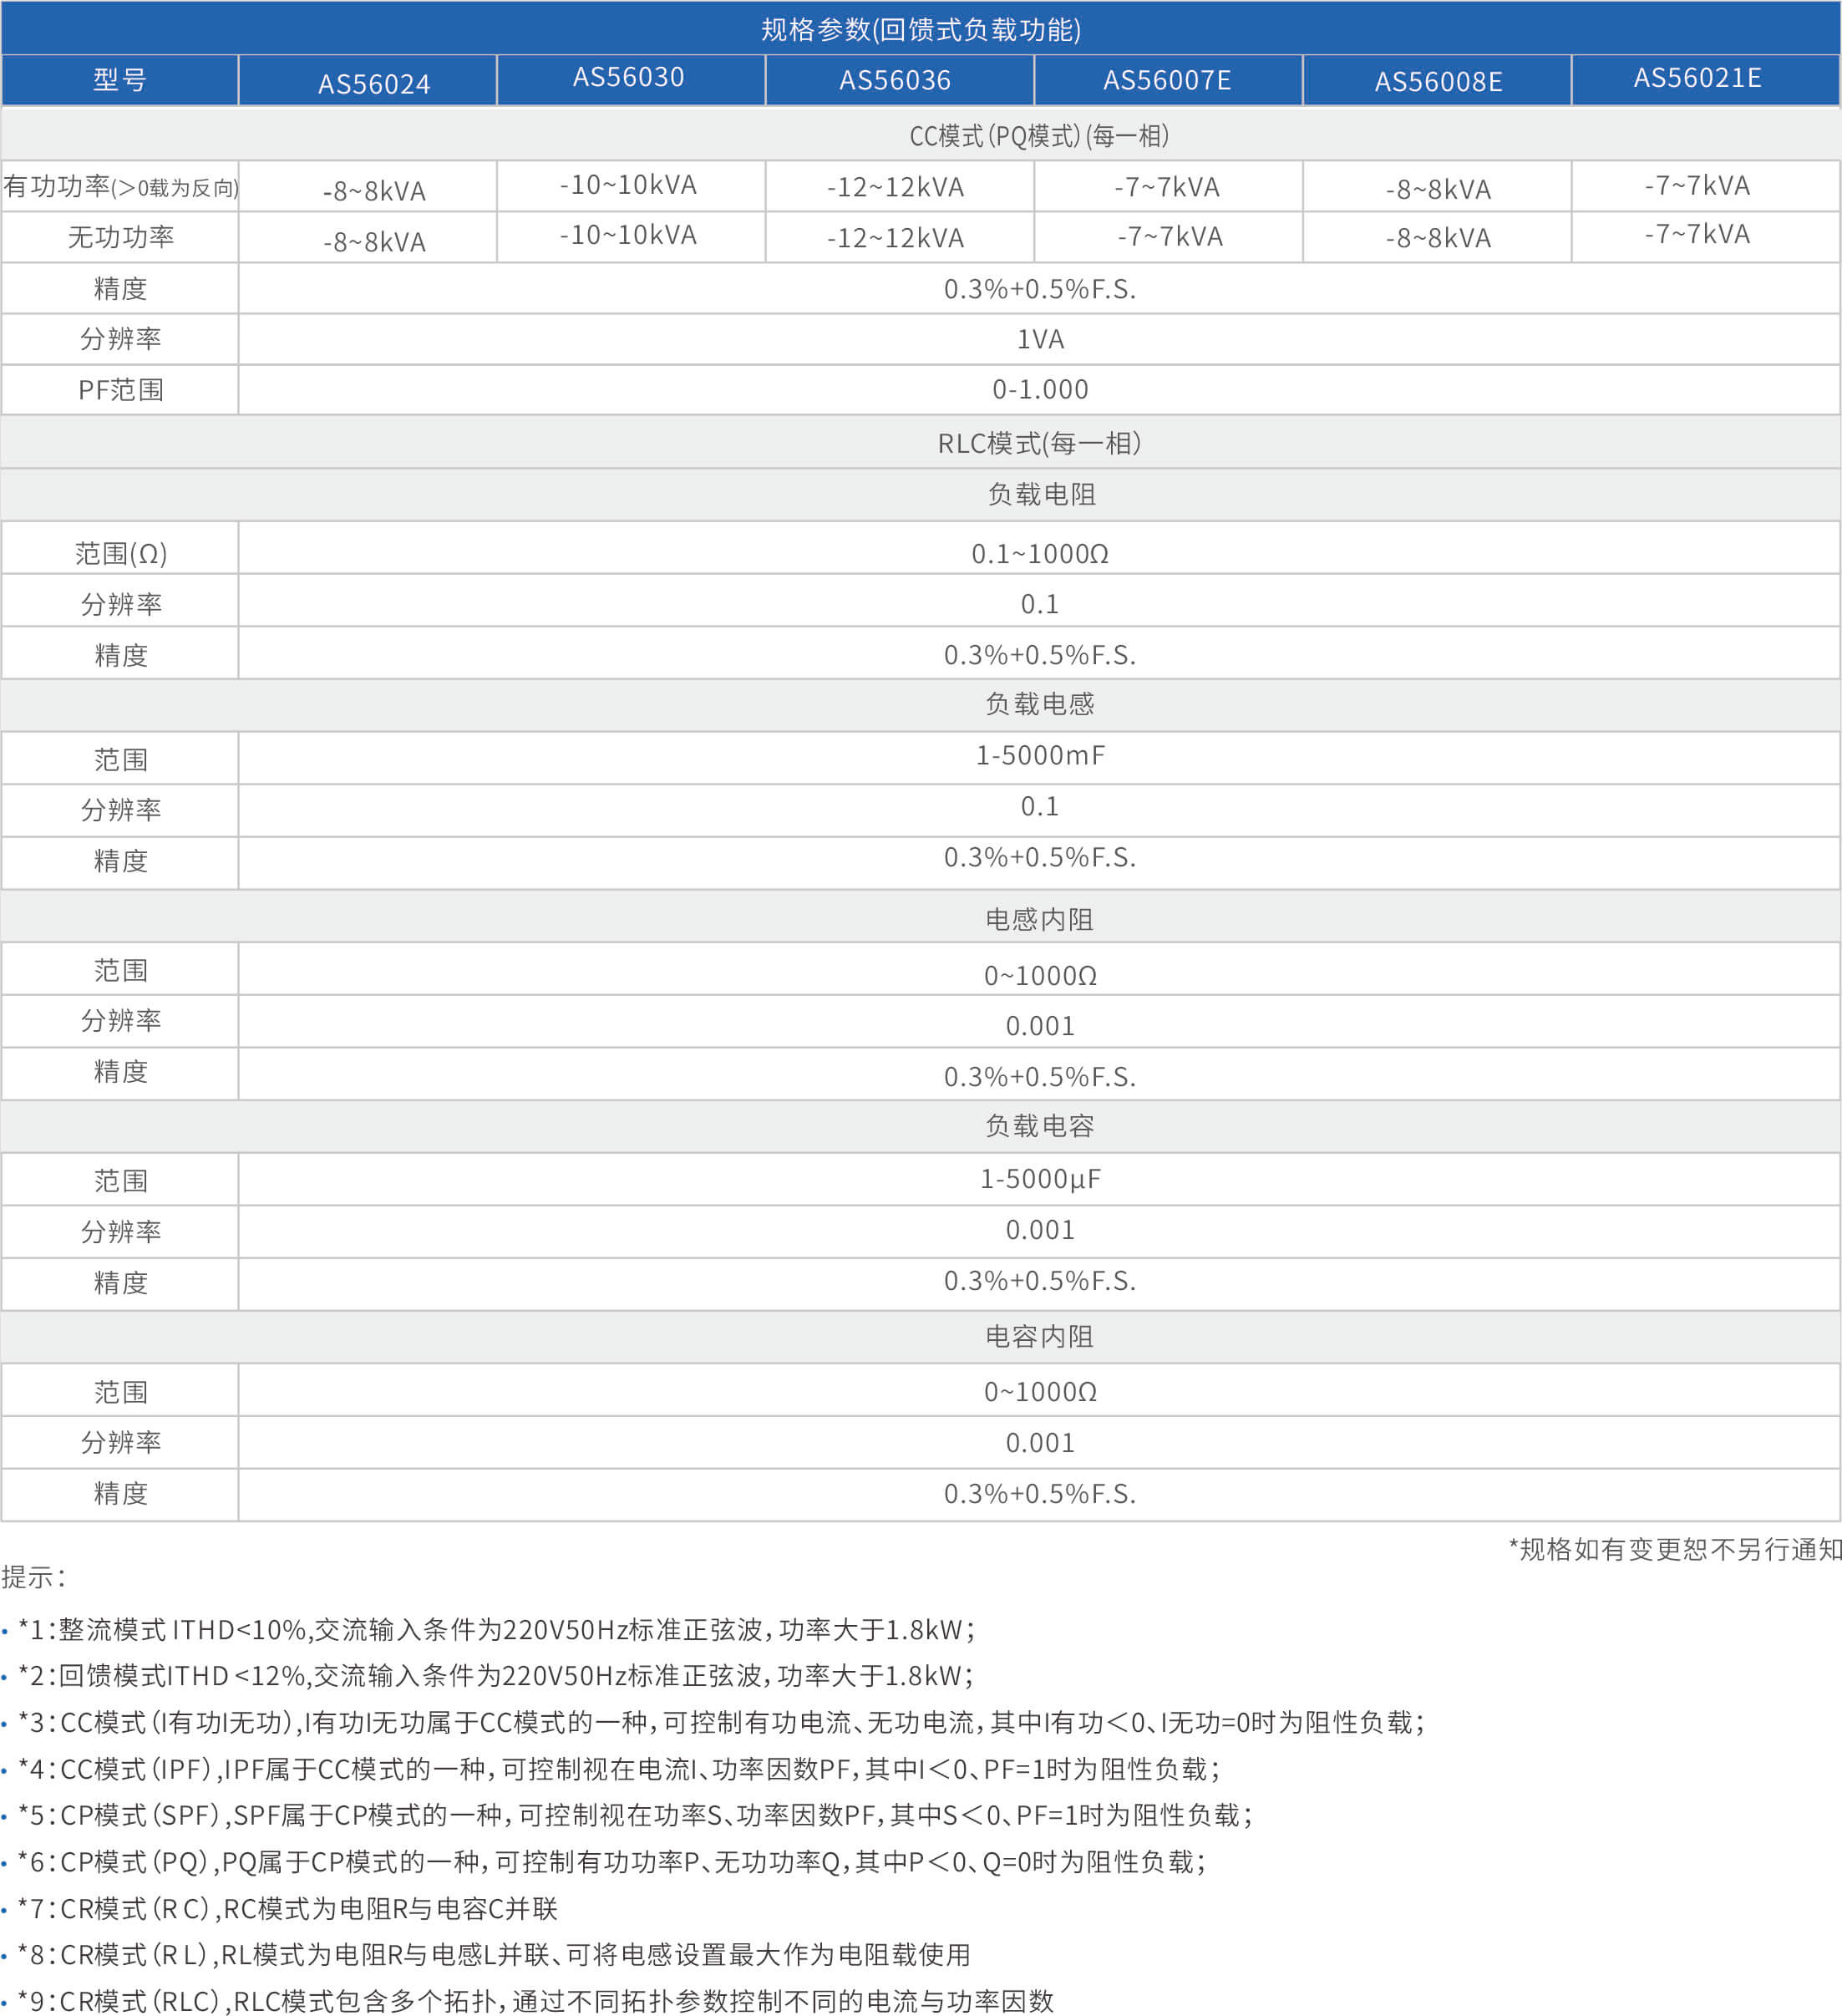1842x2016 pixels.
Task: Select the 1-5000μF capacitance value
Action: (x=1039, y=1178)
